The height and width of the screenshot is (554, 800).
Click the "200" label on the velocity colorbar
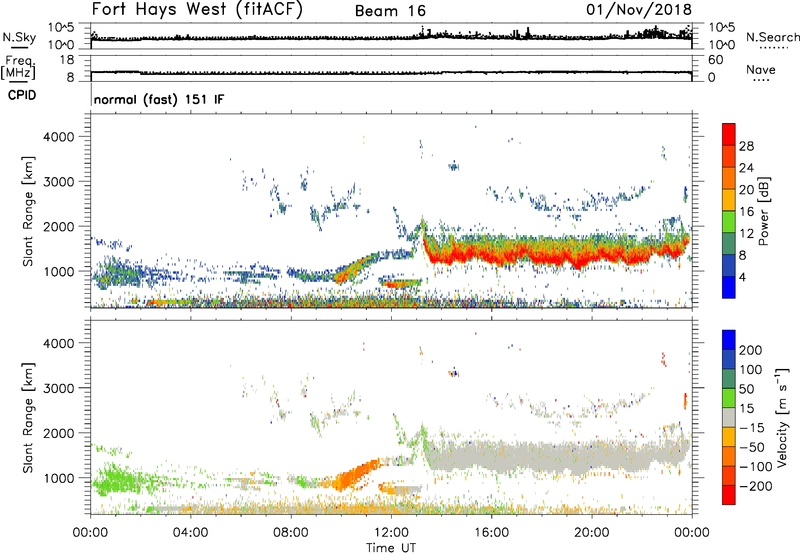point(751,350)
